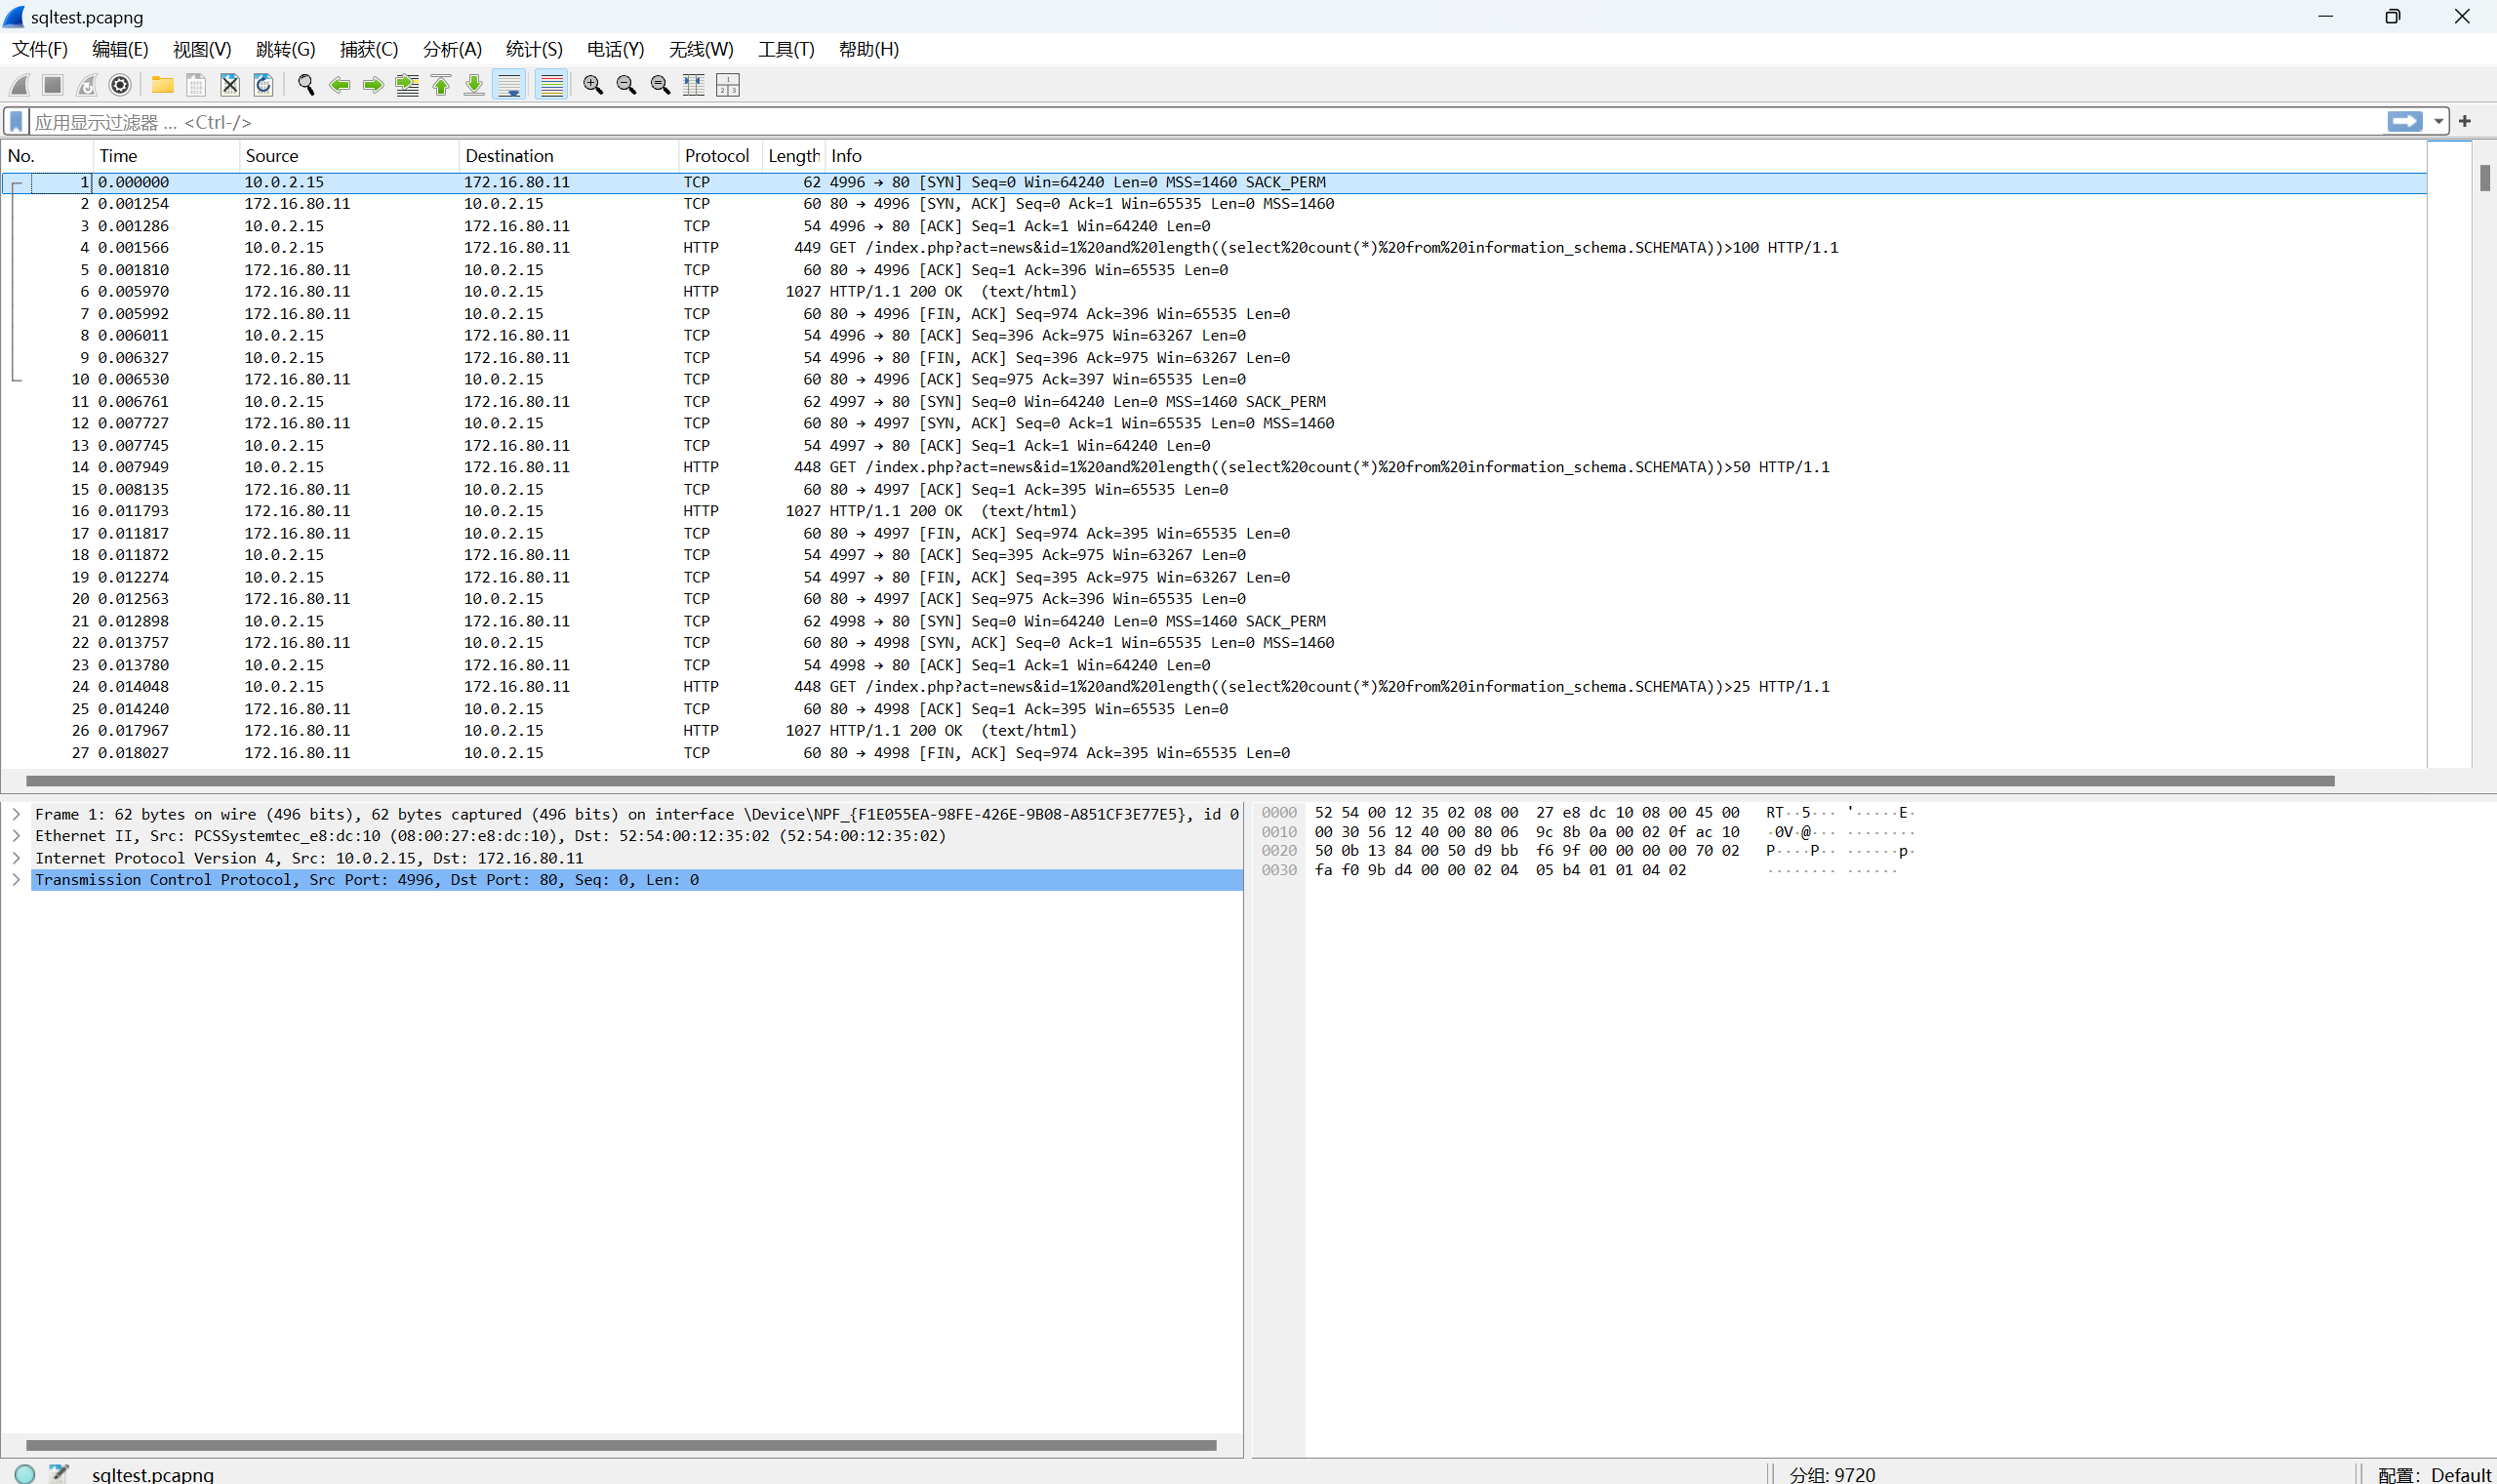
Task: Expand the Ethernet II details row
Action: pos(16,836)
